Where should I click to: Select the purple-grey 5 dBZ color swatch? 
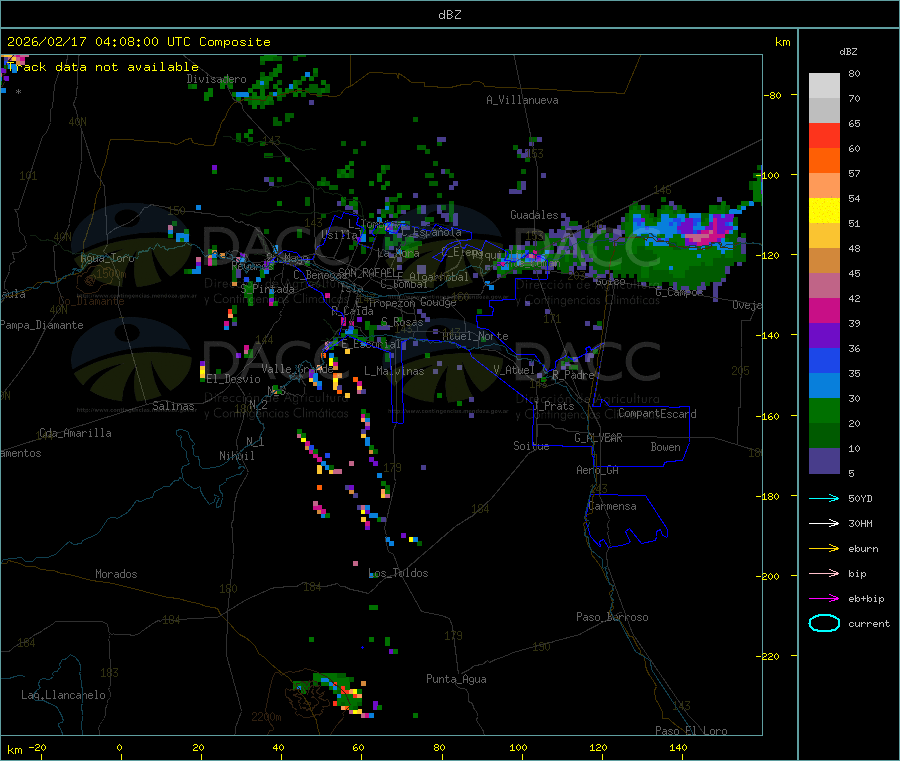(x=824, y=461)
